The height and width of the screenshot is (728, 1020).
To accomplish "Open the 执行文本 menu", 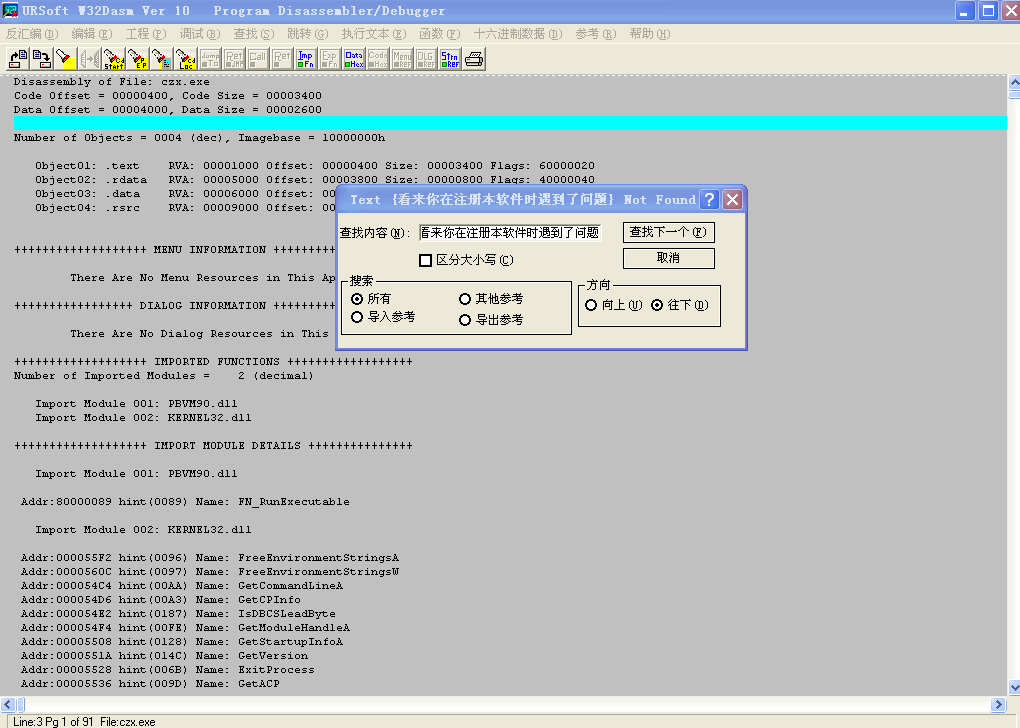I will [x=374, y=34].
